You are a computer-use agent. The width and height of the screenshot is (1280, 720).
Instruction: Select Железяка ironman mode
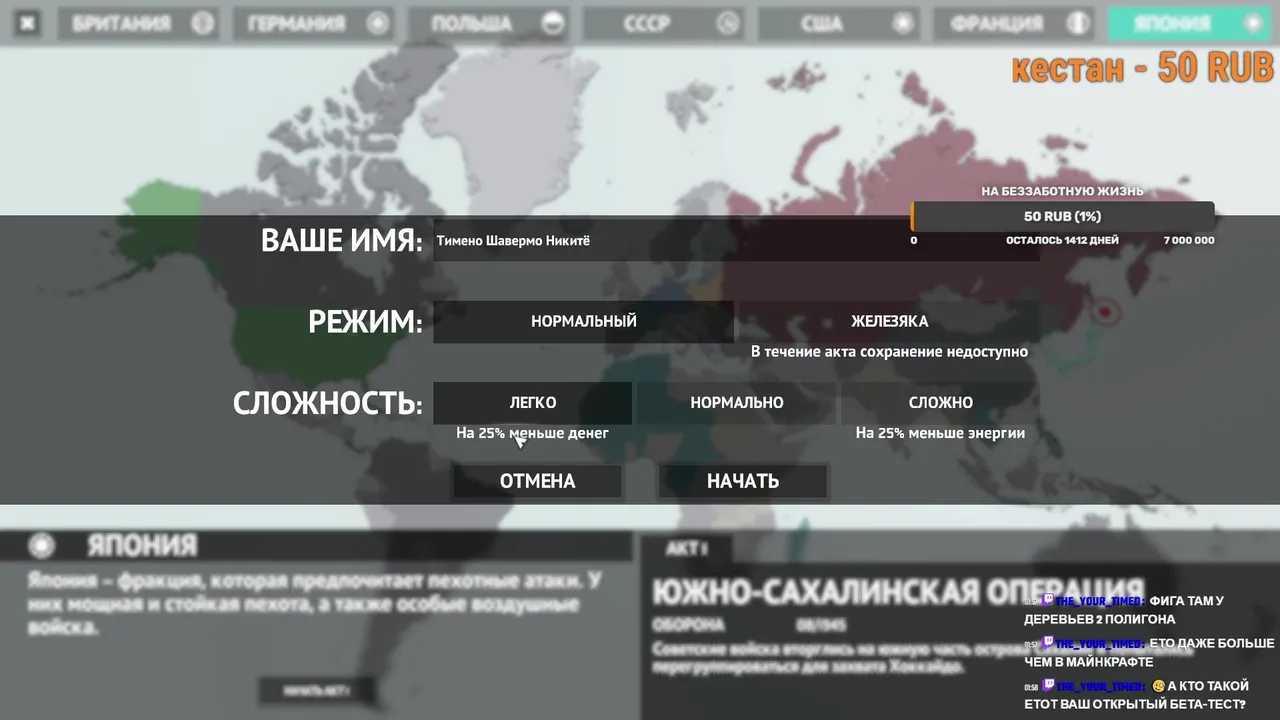[890, 322]
